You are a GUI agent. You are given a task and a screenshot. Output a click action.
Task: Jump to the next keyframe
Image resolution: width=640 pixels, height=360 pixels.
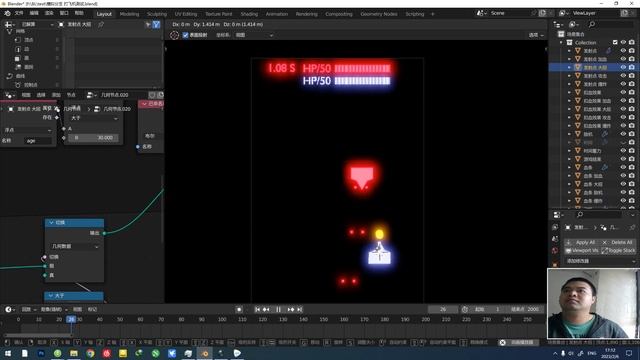pyautogui.click(x=291, y=309)
